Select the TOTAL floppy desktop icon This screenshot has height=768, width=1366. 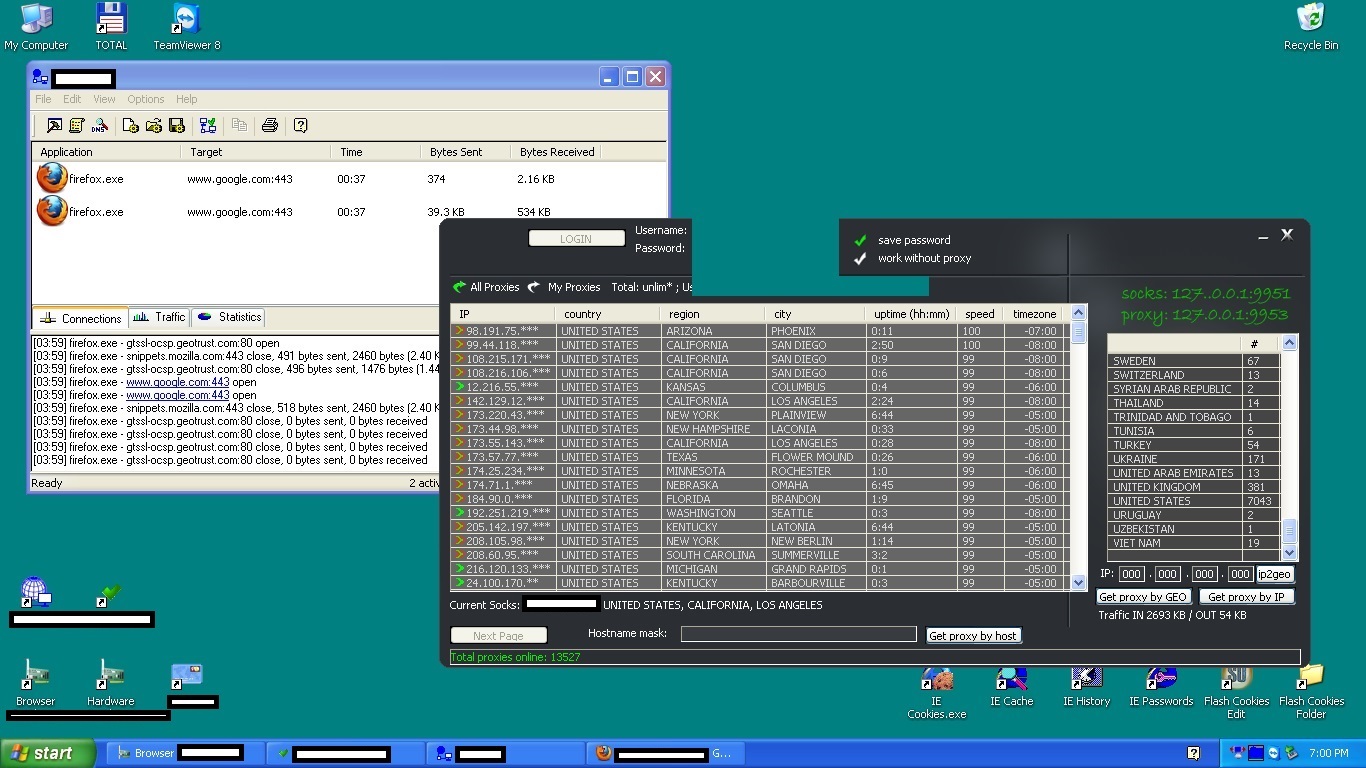point(111,27)
